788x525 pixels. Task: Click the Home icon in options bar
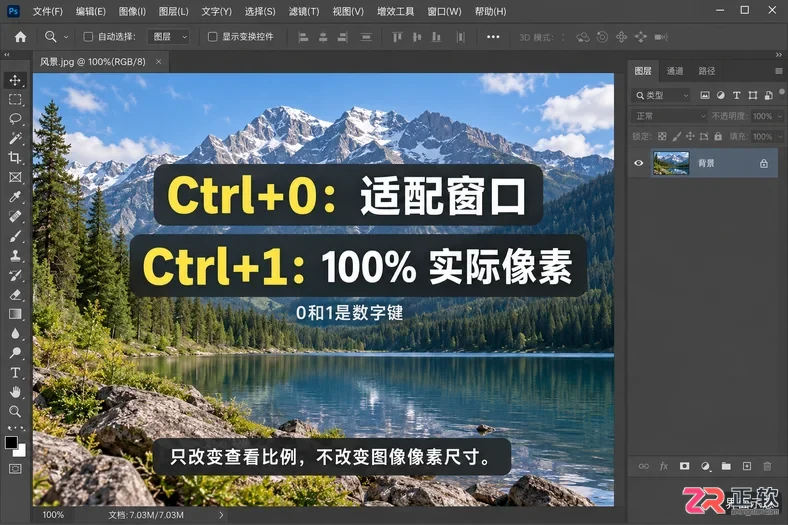pos(21,37)
